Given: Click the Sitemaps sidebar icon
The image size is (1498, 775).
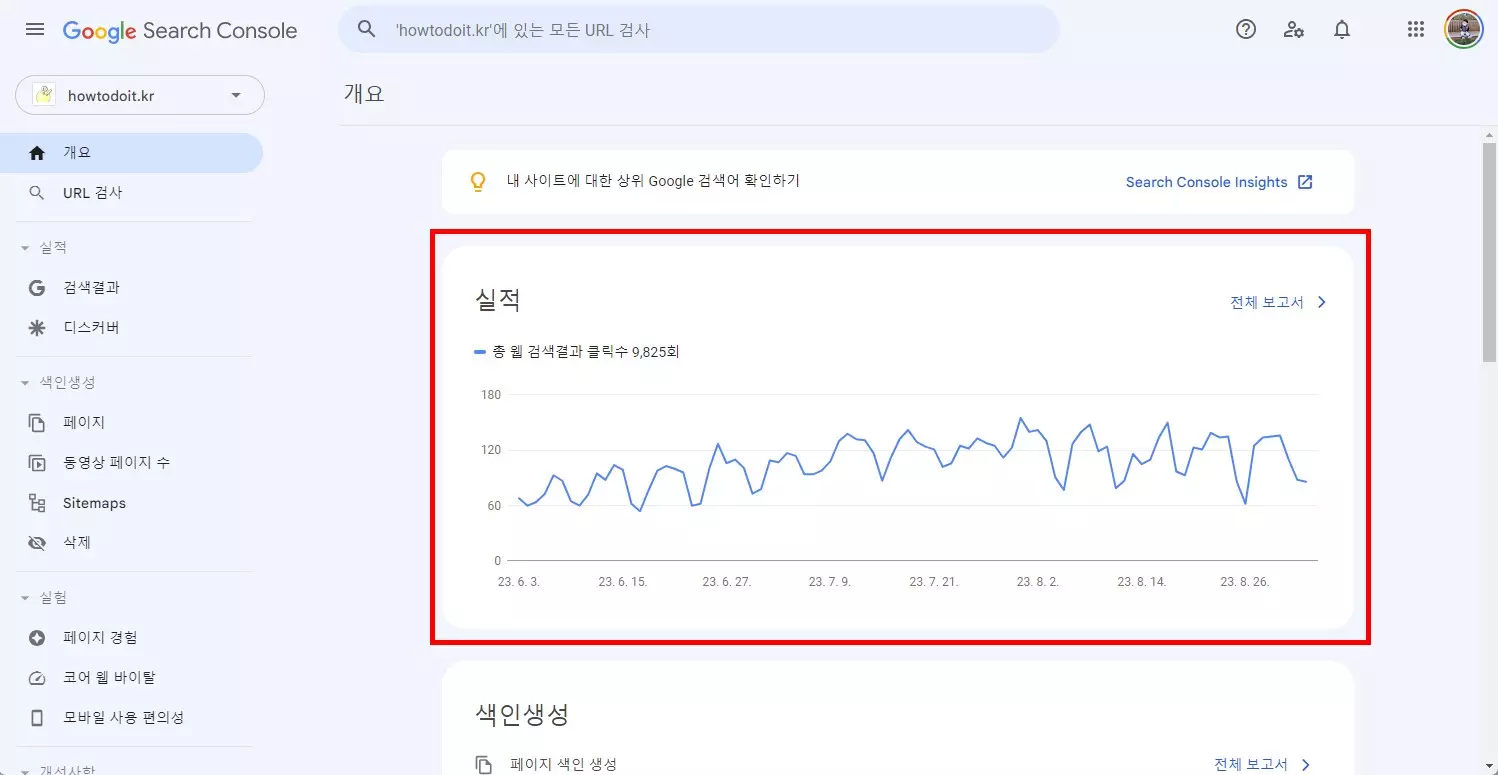Looking at the screenshot, I should pos(37,502).
